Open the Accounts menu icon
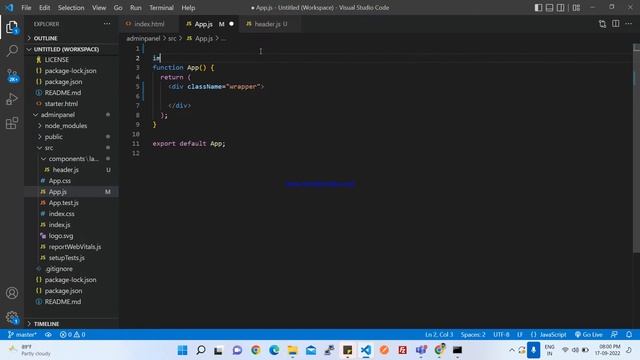 click(12, 293)
